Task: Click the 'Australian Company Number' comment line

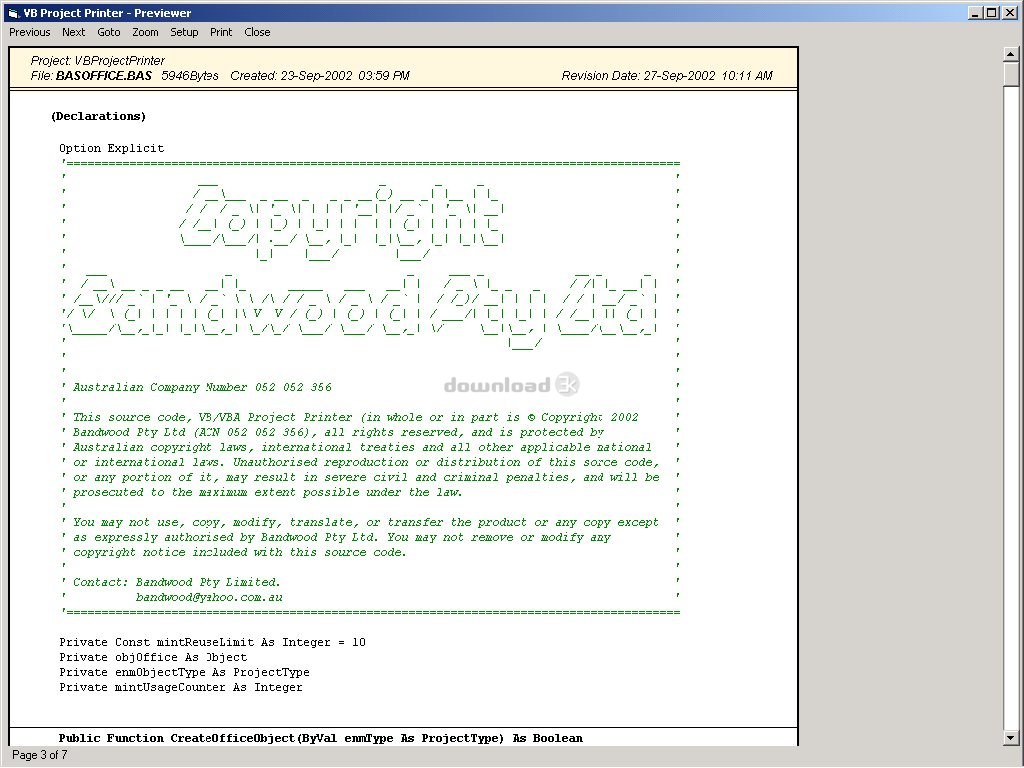Action: tap(202, 387)
